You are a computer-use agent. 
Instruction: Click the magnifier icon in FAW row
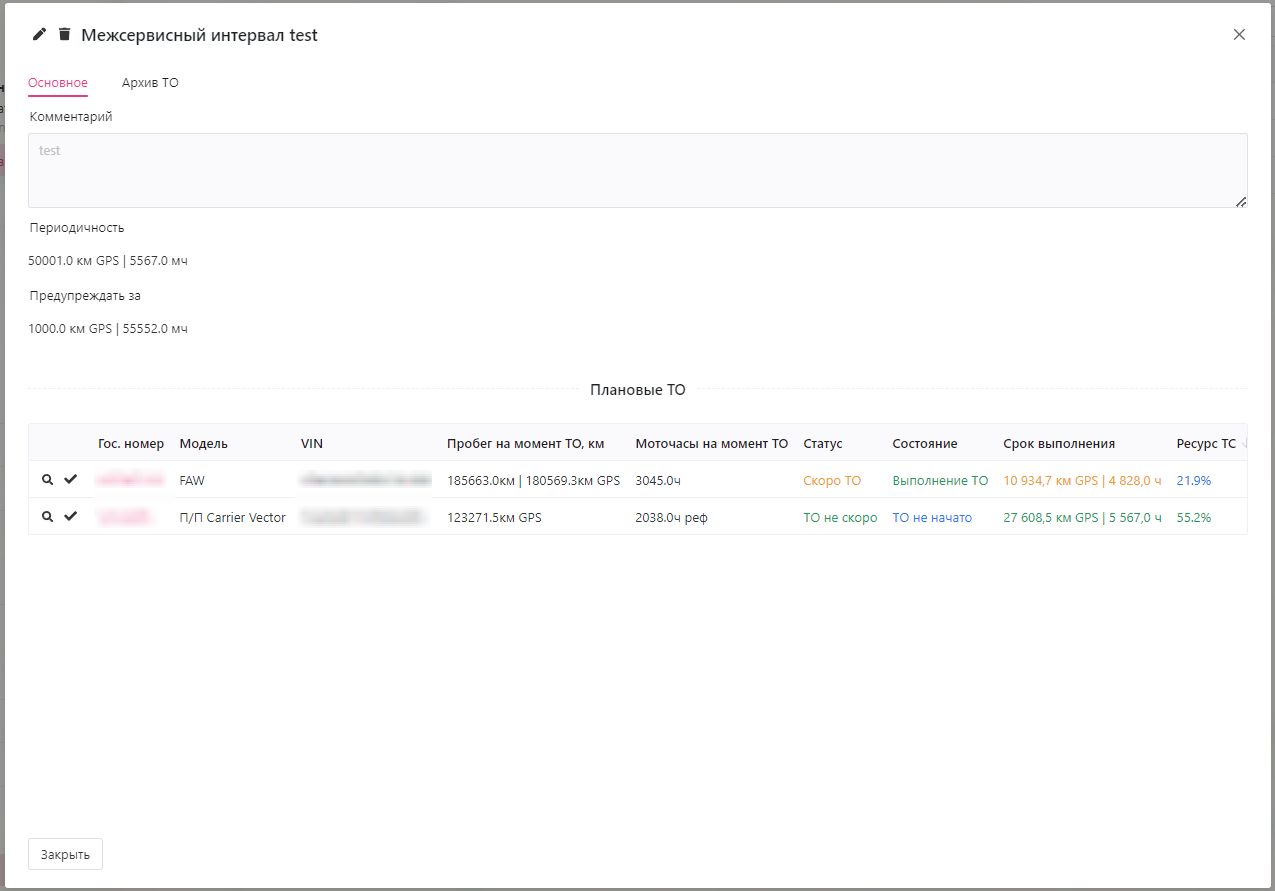47,480
